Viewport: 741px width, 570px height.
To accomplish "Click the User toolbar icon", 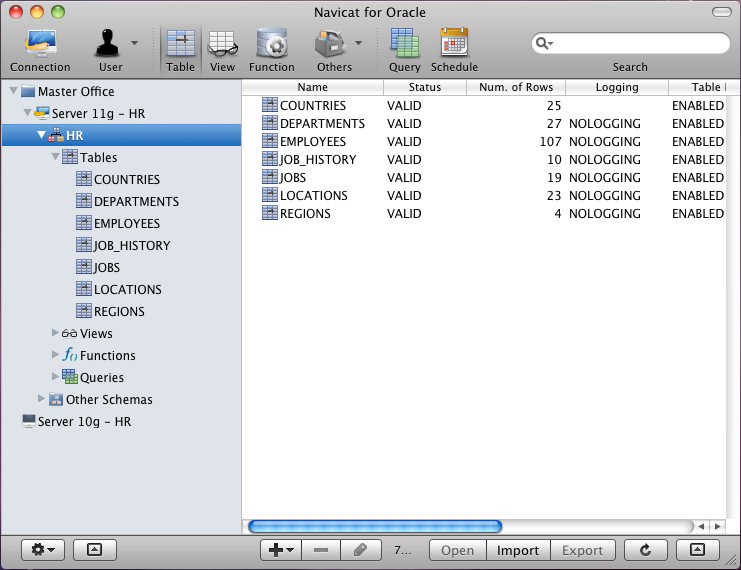I will pyautogui.click(x=108, y=43).
